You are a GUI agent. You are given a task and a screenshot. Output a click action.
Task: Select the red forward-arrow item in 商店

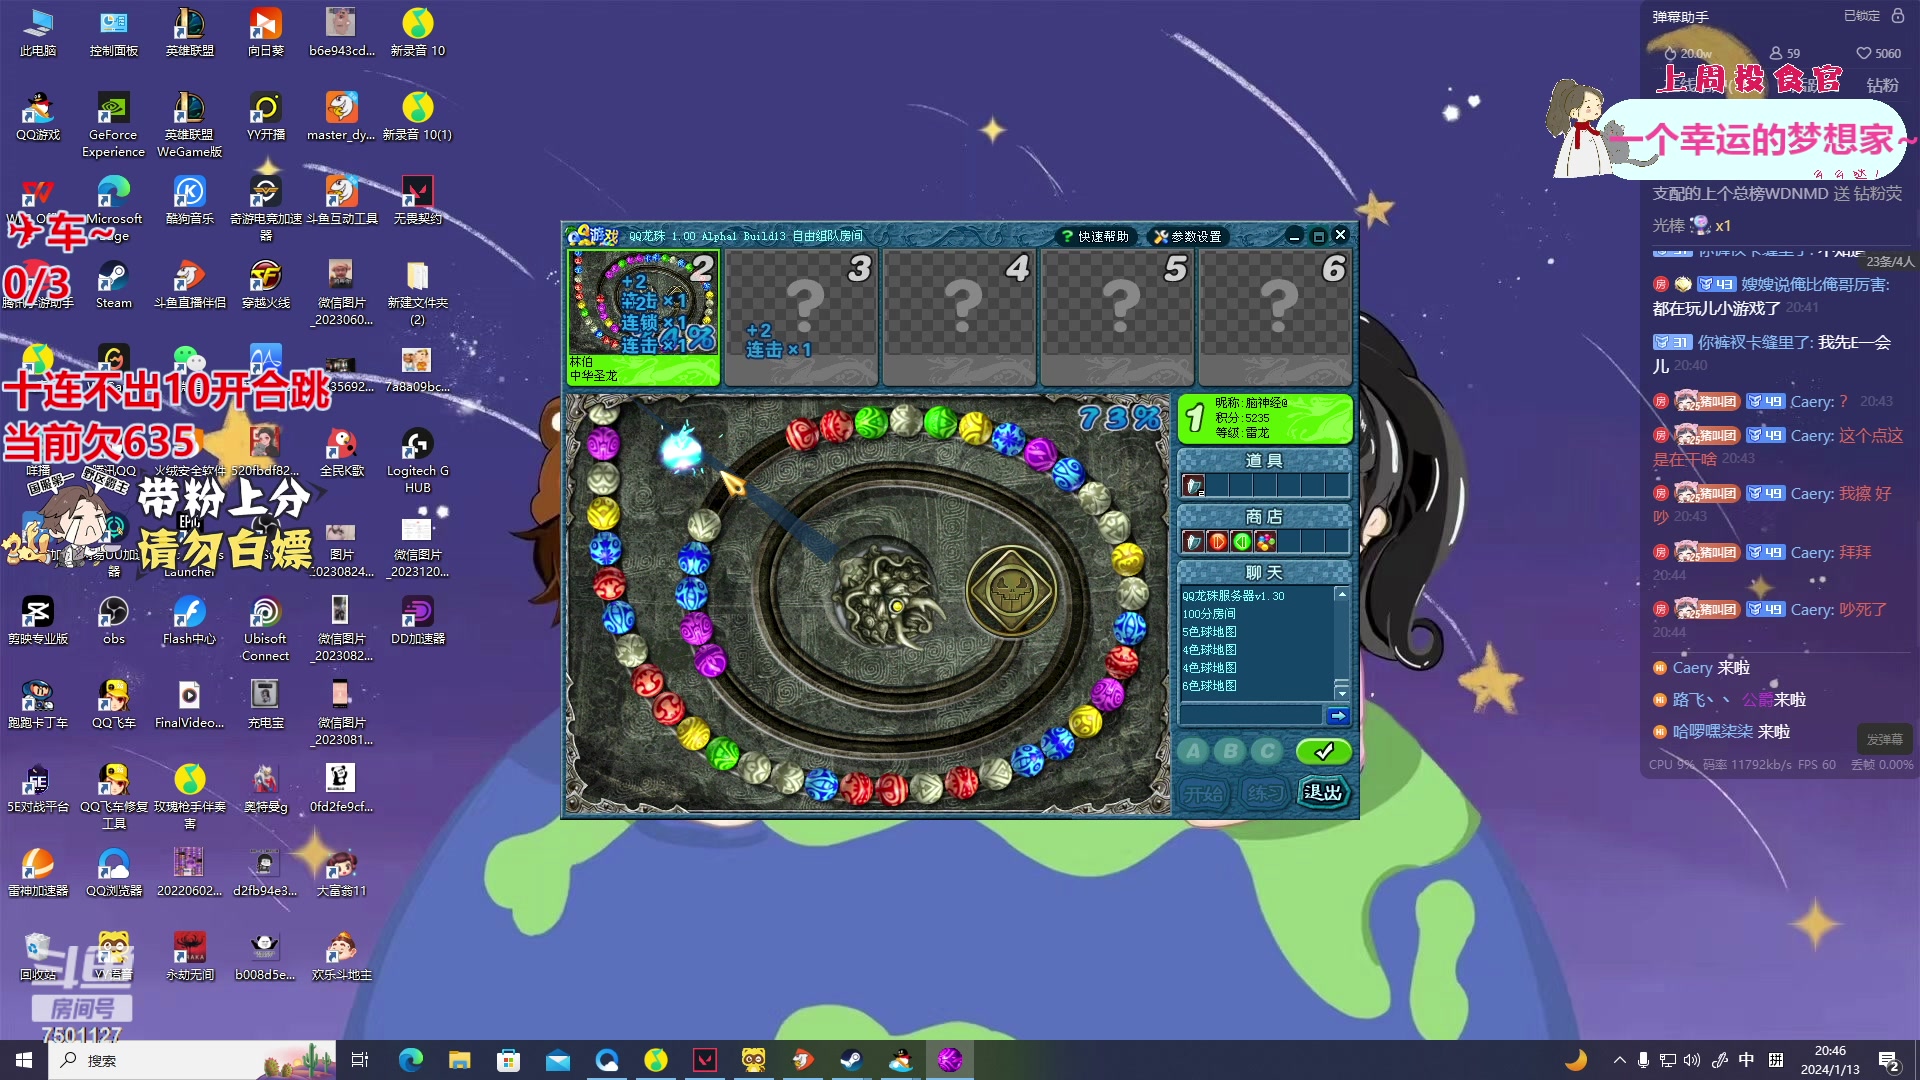(1217, 542)
